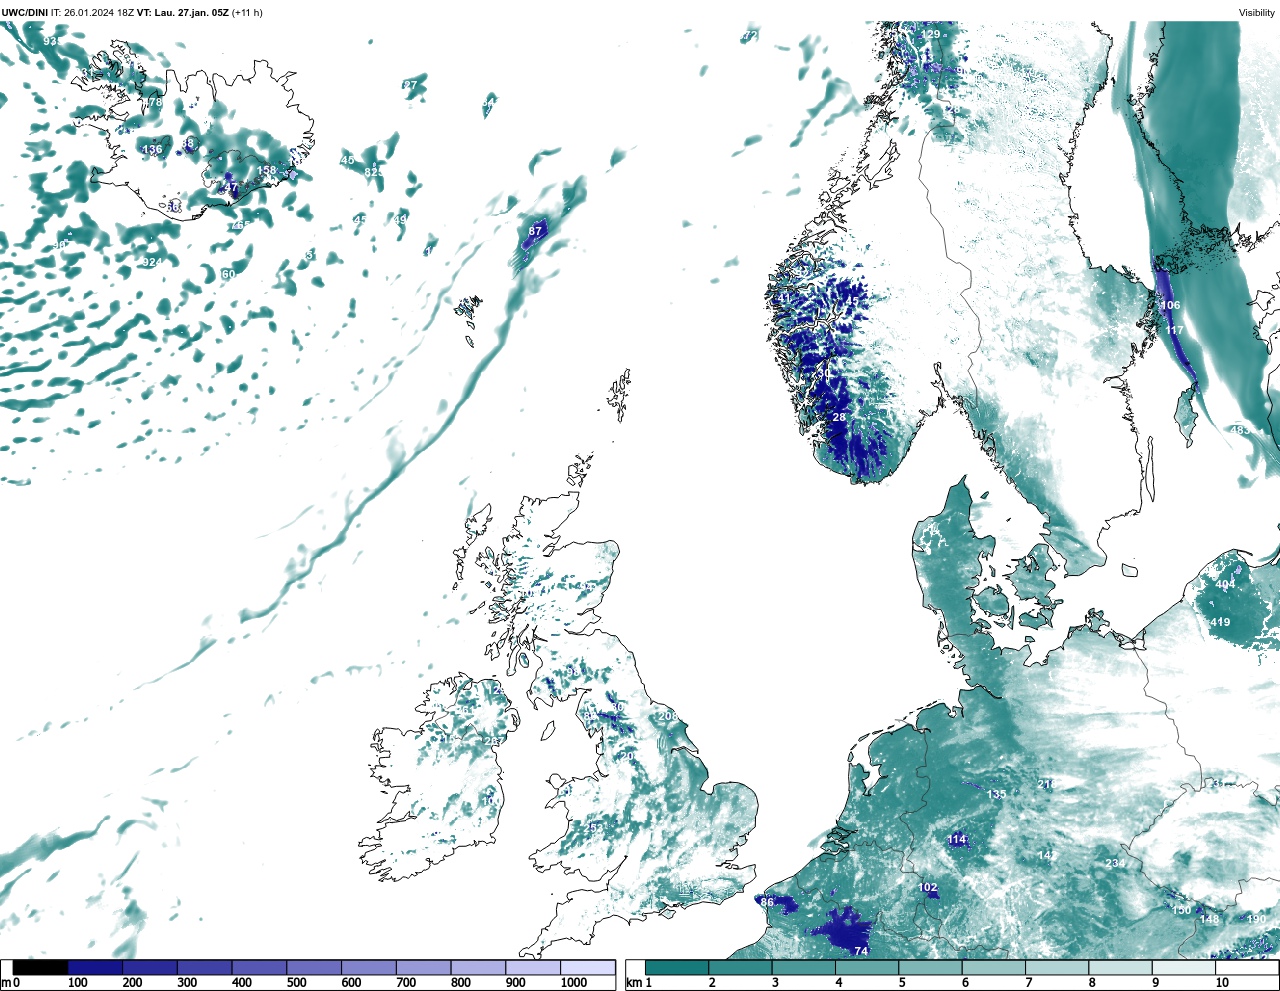Click the 86 value over northern France
This screenshot has width=1280, height=991.
coord(767,902)
